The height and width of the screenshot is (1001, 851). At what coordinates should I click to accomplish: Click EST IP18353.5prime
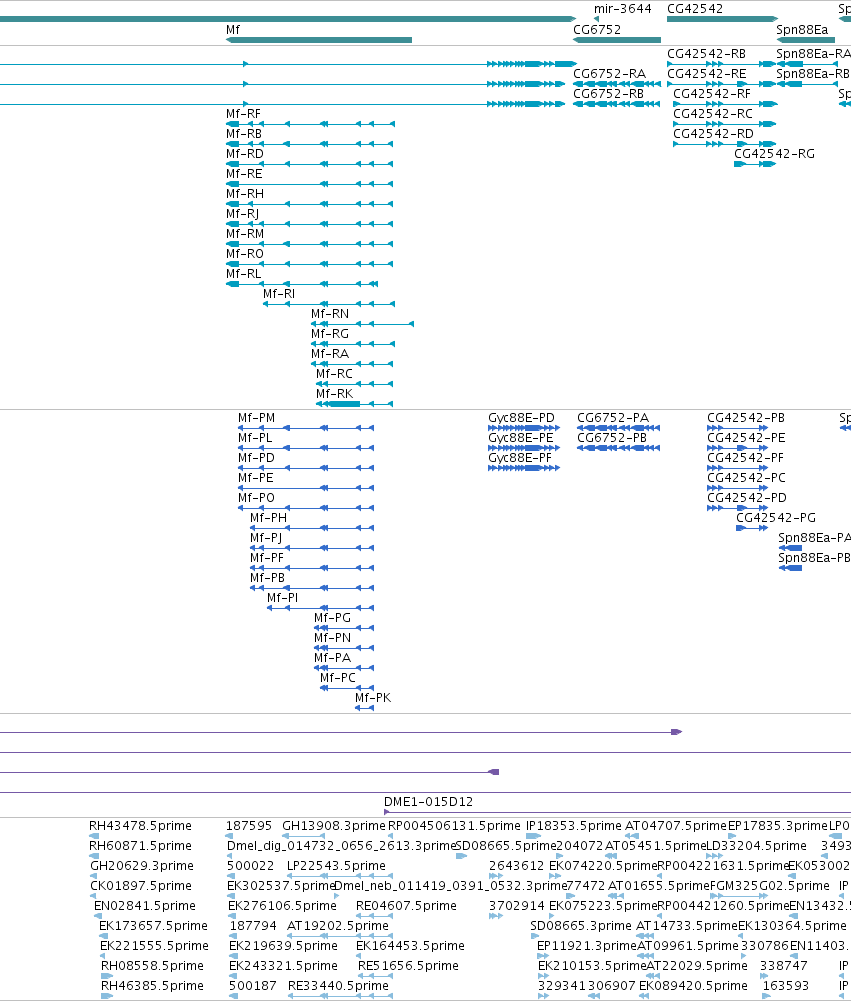click(573, 826)
